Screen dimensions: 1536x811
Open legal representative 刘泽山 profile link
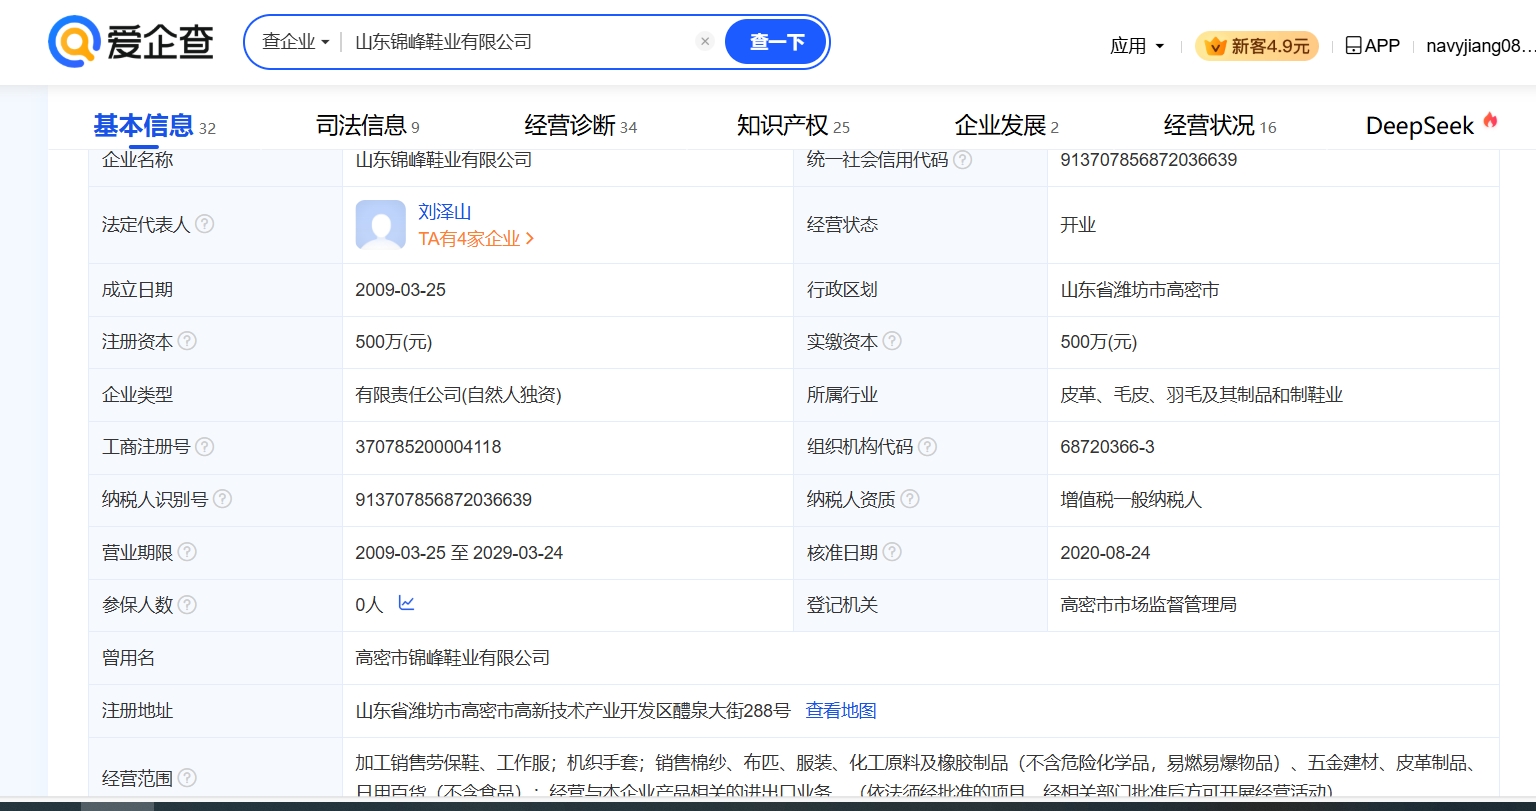pyautogui.click(x=445, y=212)
